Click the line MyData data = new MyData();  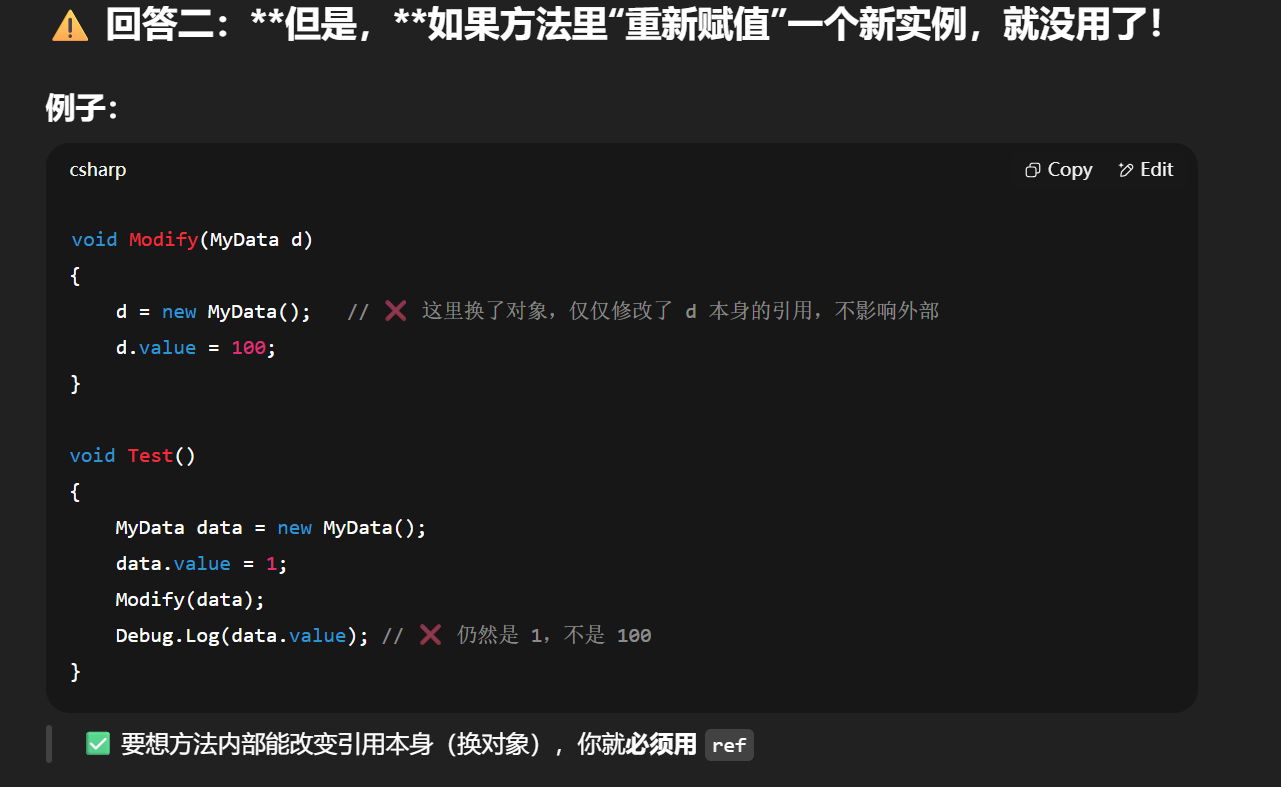pyautogui.click(x=271, y=528)
